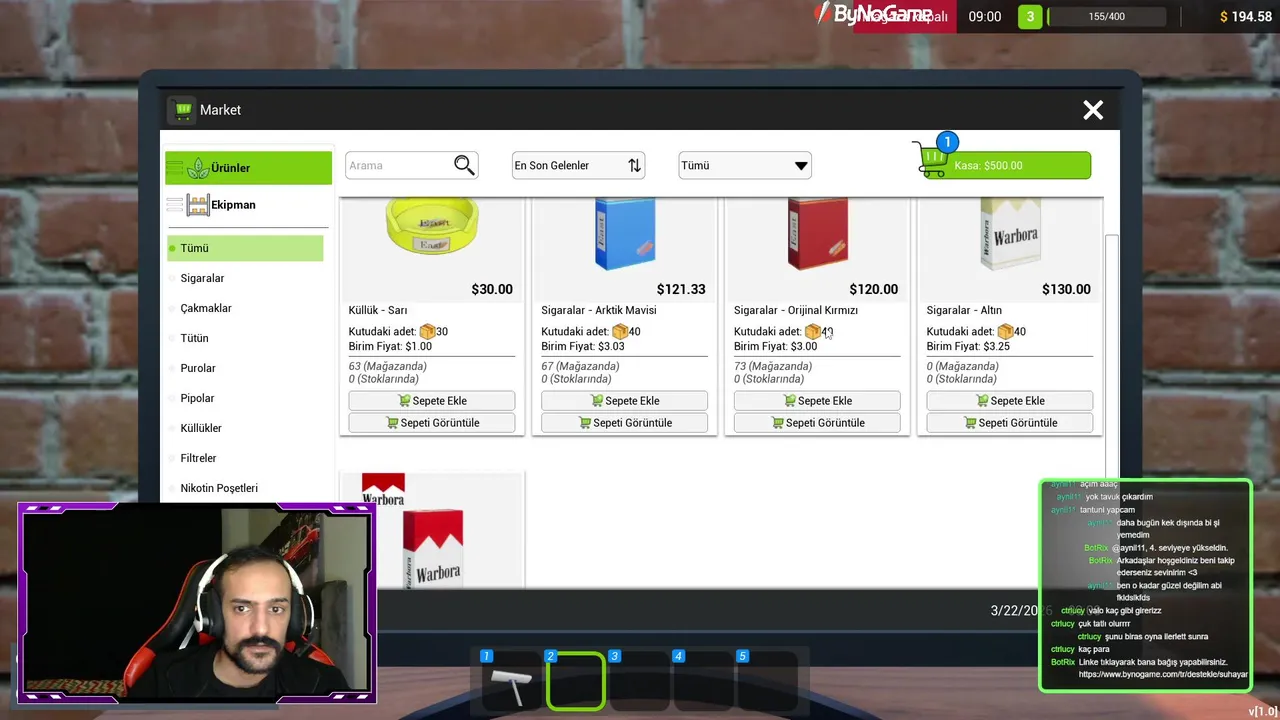Add Sigaralar - Orijinal Kırmızı to cart

click(x=817, y=401)
